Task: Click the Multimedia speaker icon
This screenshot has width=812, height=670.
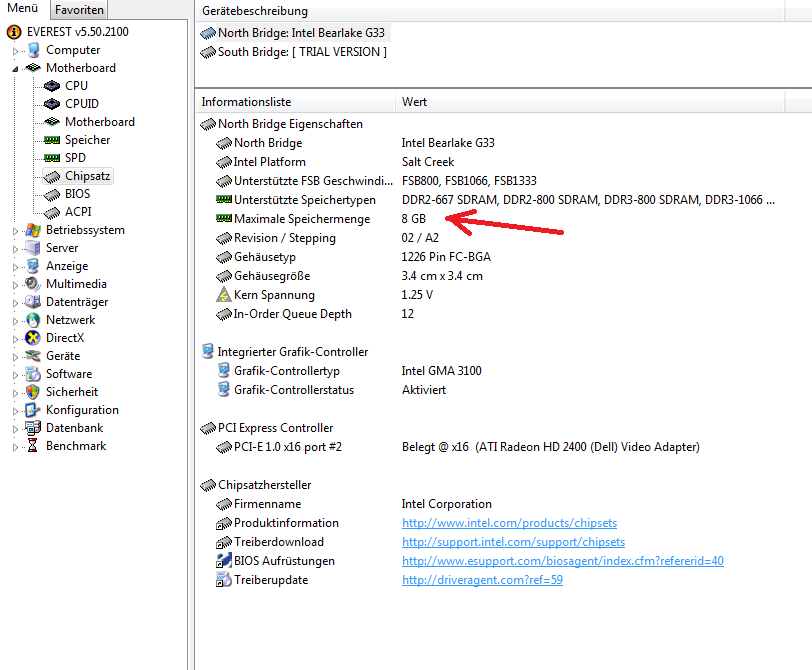Action: (33, 284)
